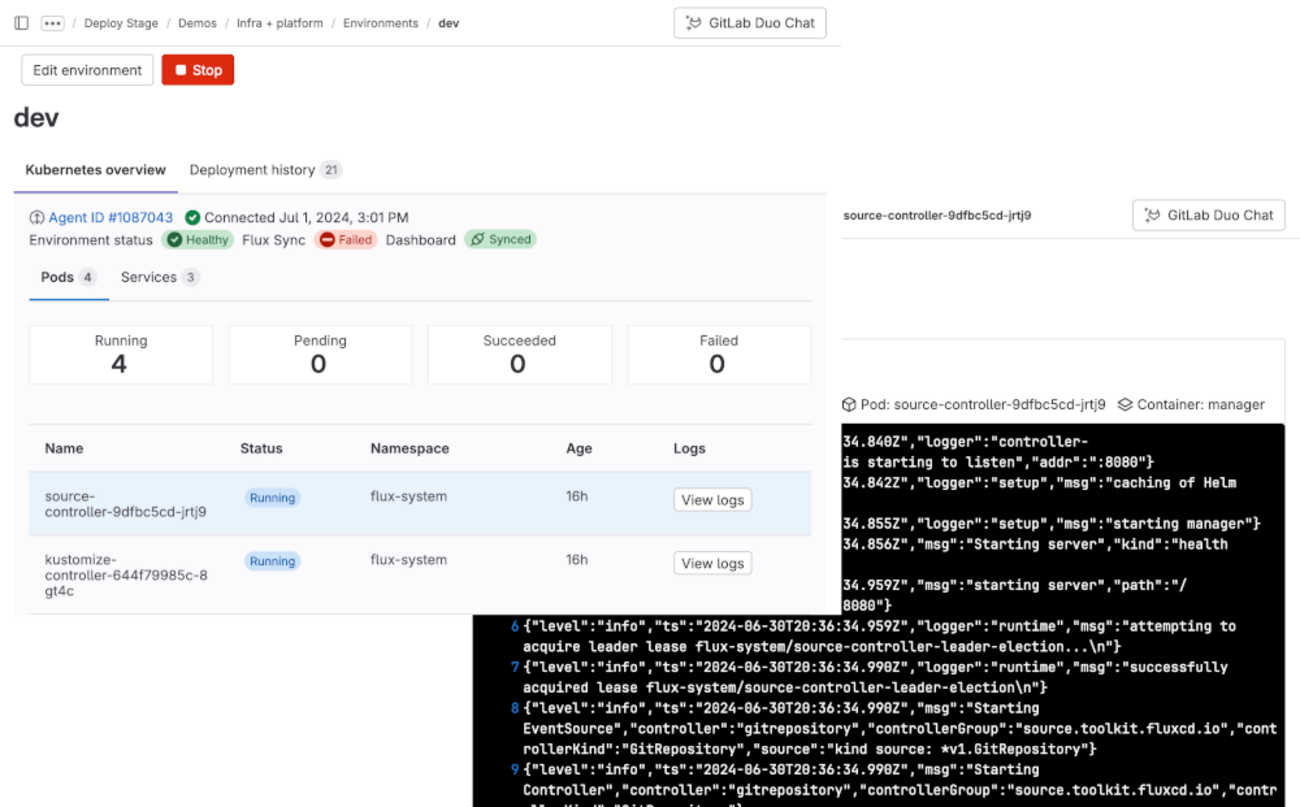Toggle the sidebar panel icon
Viewport: 1300px width, 807px height.
[x=21, y=23]
